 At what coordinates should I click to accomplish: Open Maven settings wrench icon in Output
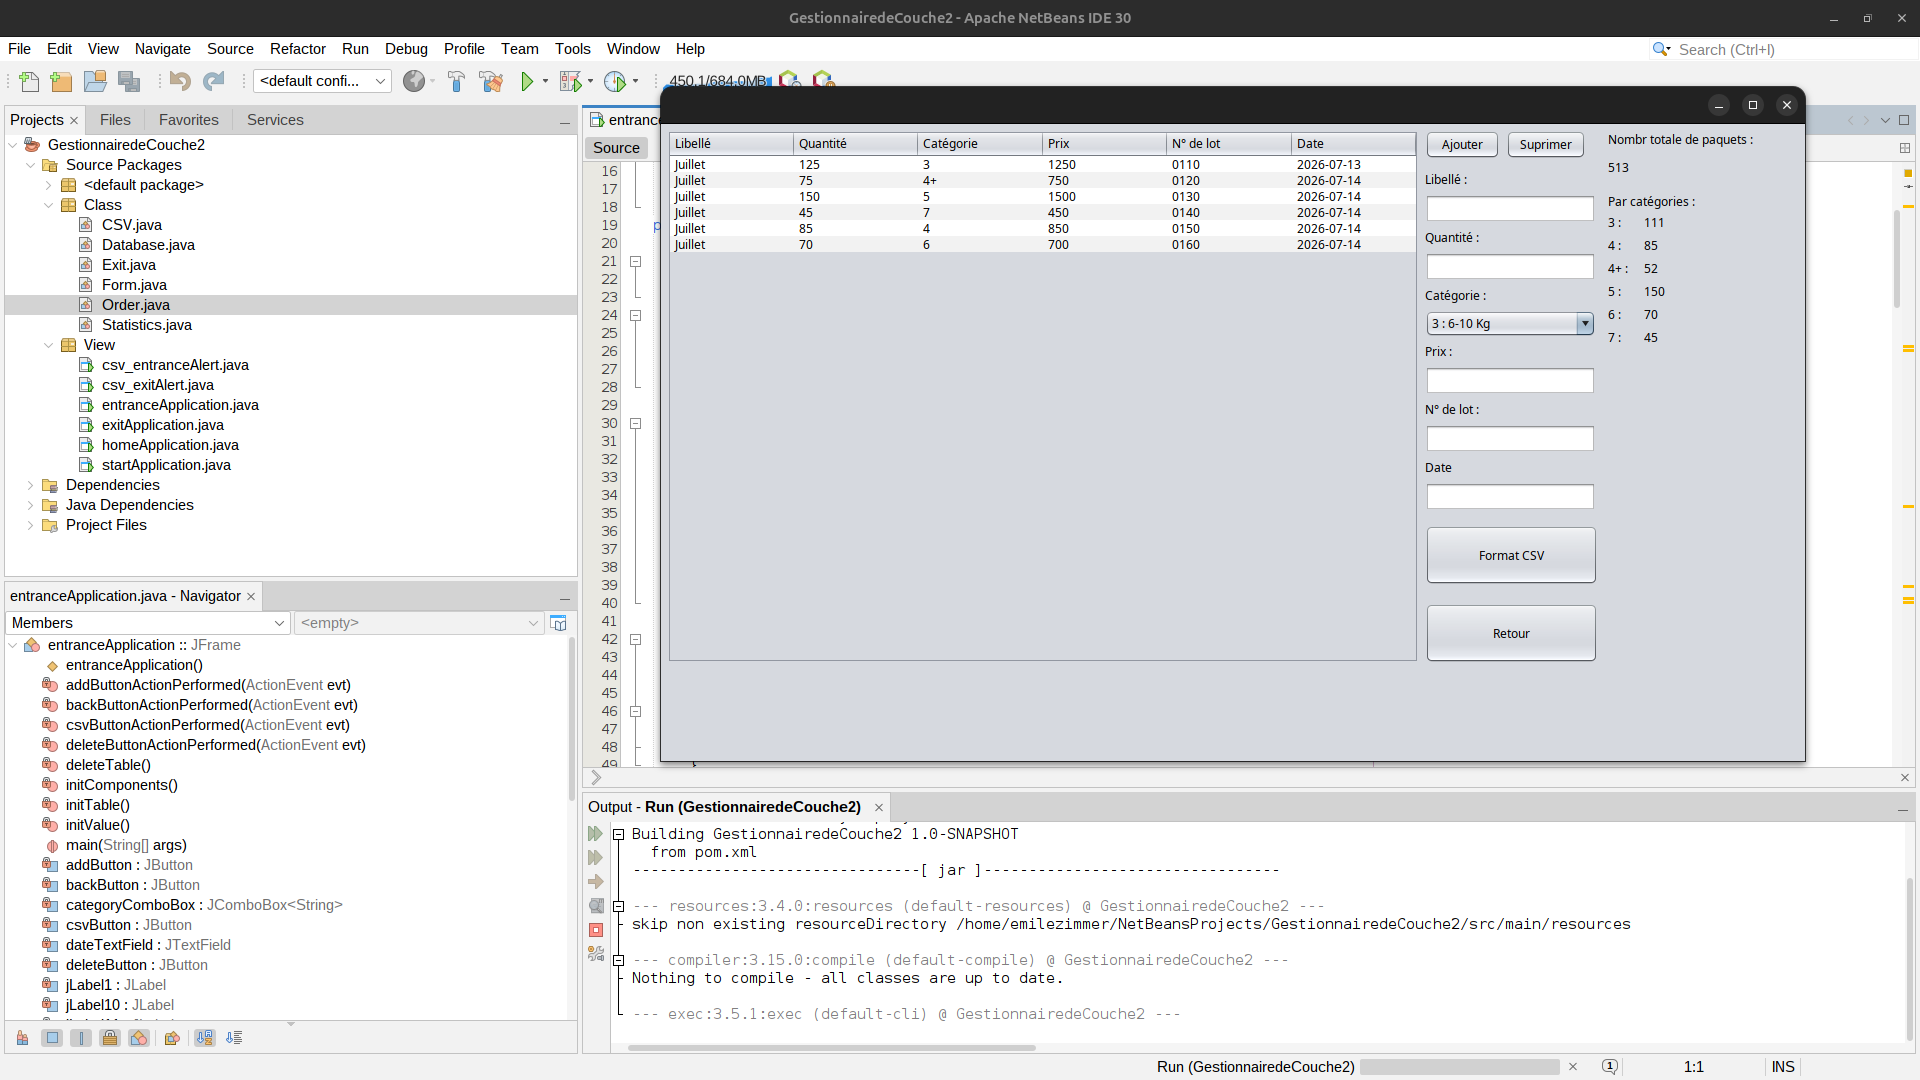(596, 954)
